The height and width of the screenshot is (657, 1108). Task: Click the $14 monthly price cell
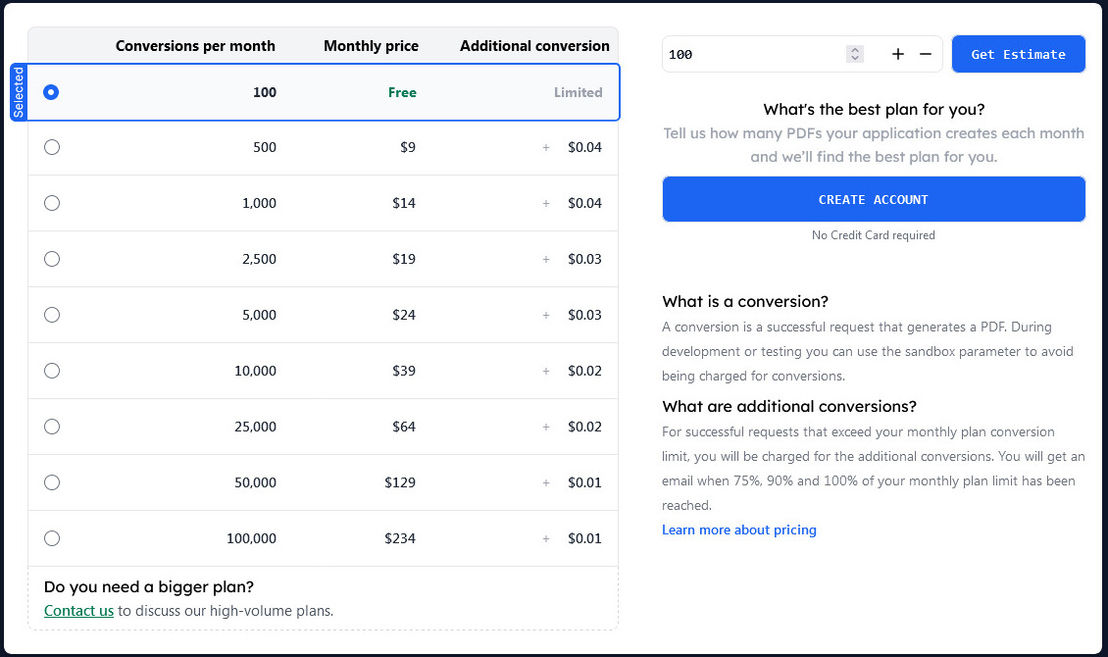tap(404, 203)
